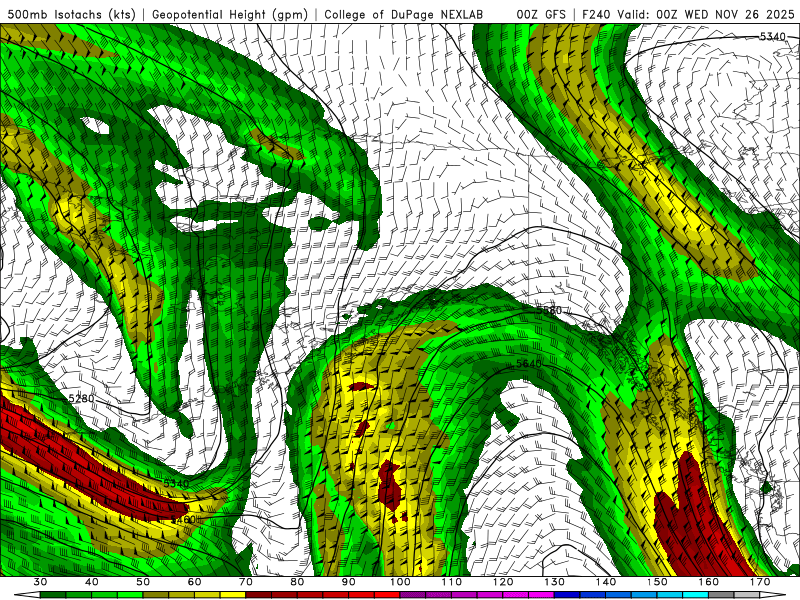Click the 5460 height contour label
This screenshot has height=600, width=800.
(x=183, y=519)
